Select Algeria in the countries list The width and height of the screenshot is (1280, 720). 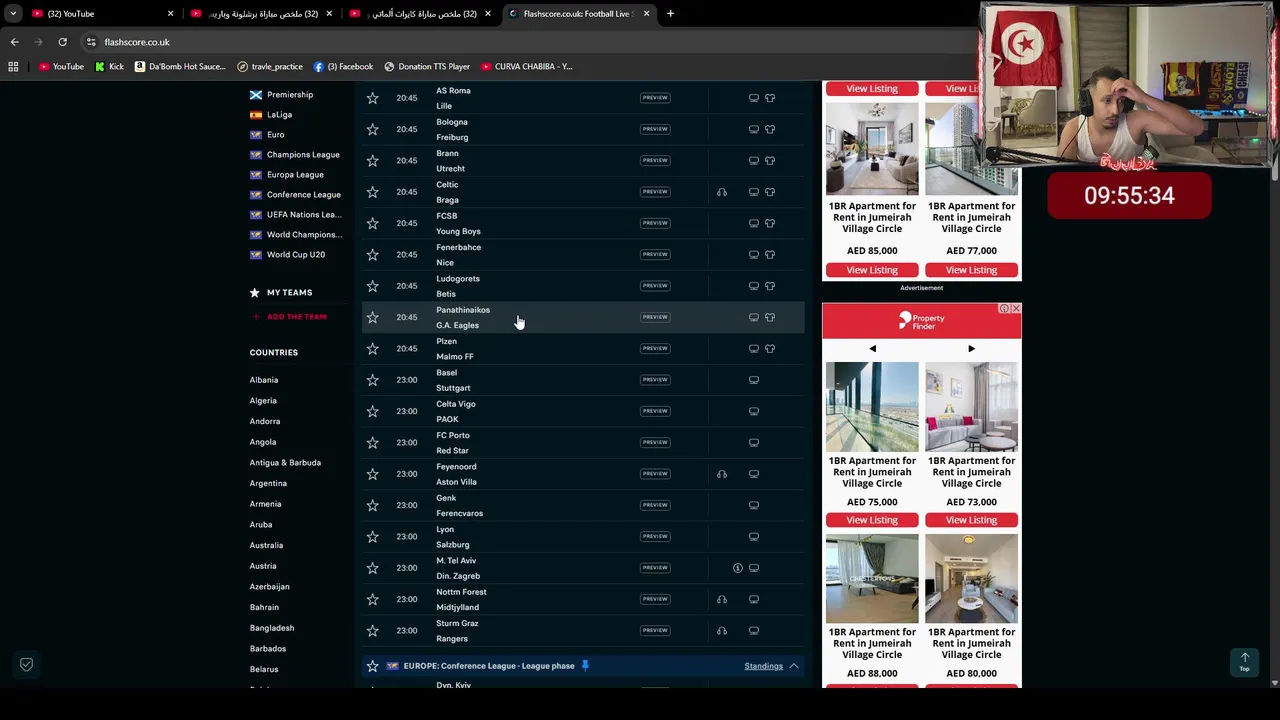[263, 401]
